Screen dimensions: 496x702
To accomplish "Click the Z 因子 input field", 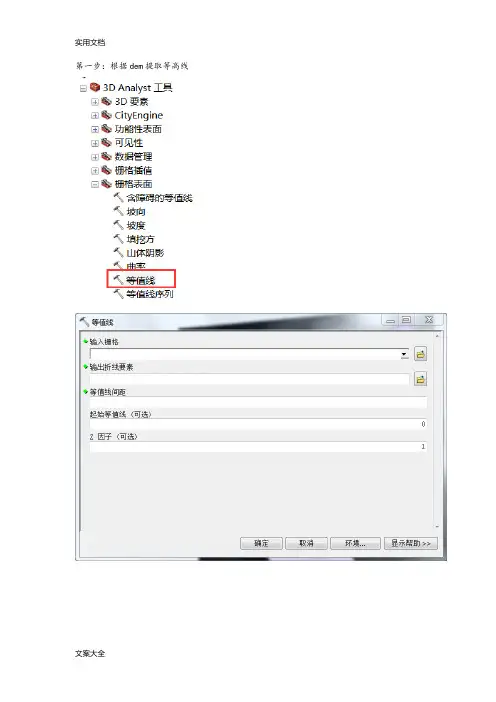I will [258, 447].
